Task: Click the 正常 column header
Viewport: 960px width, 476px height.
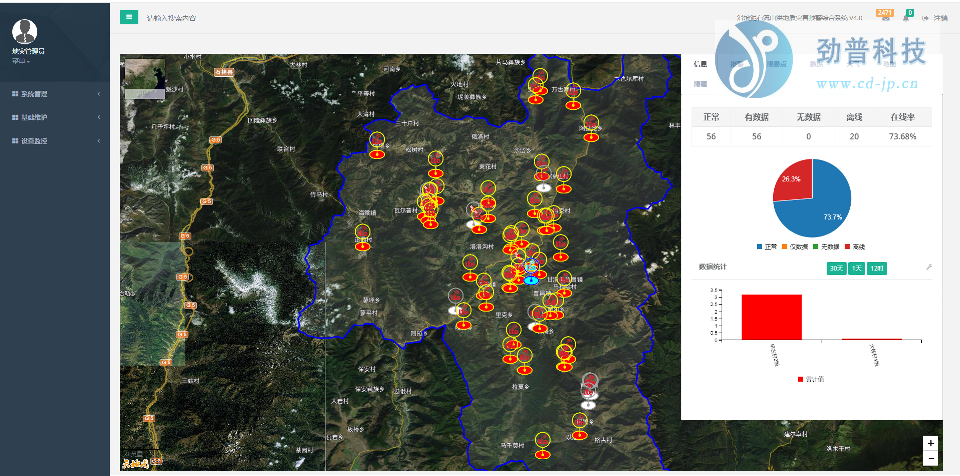Action: point(711,117)
